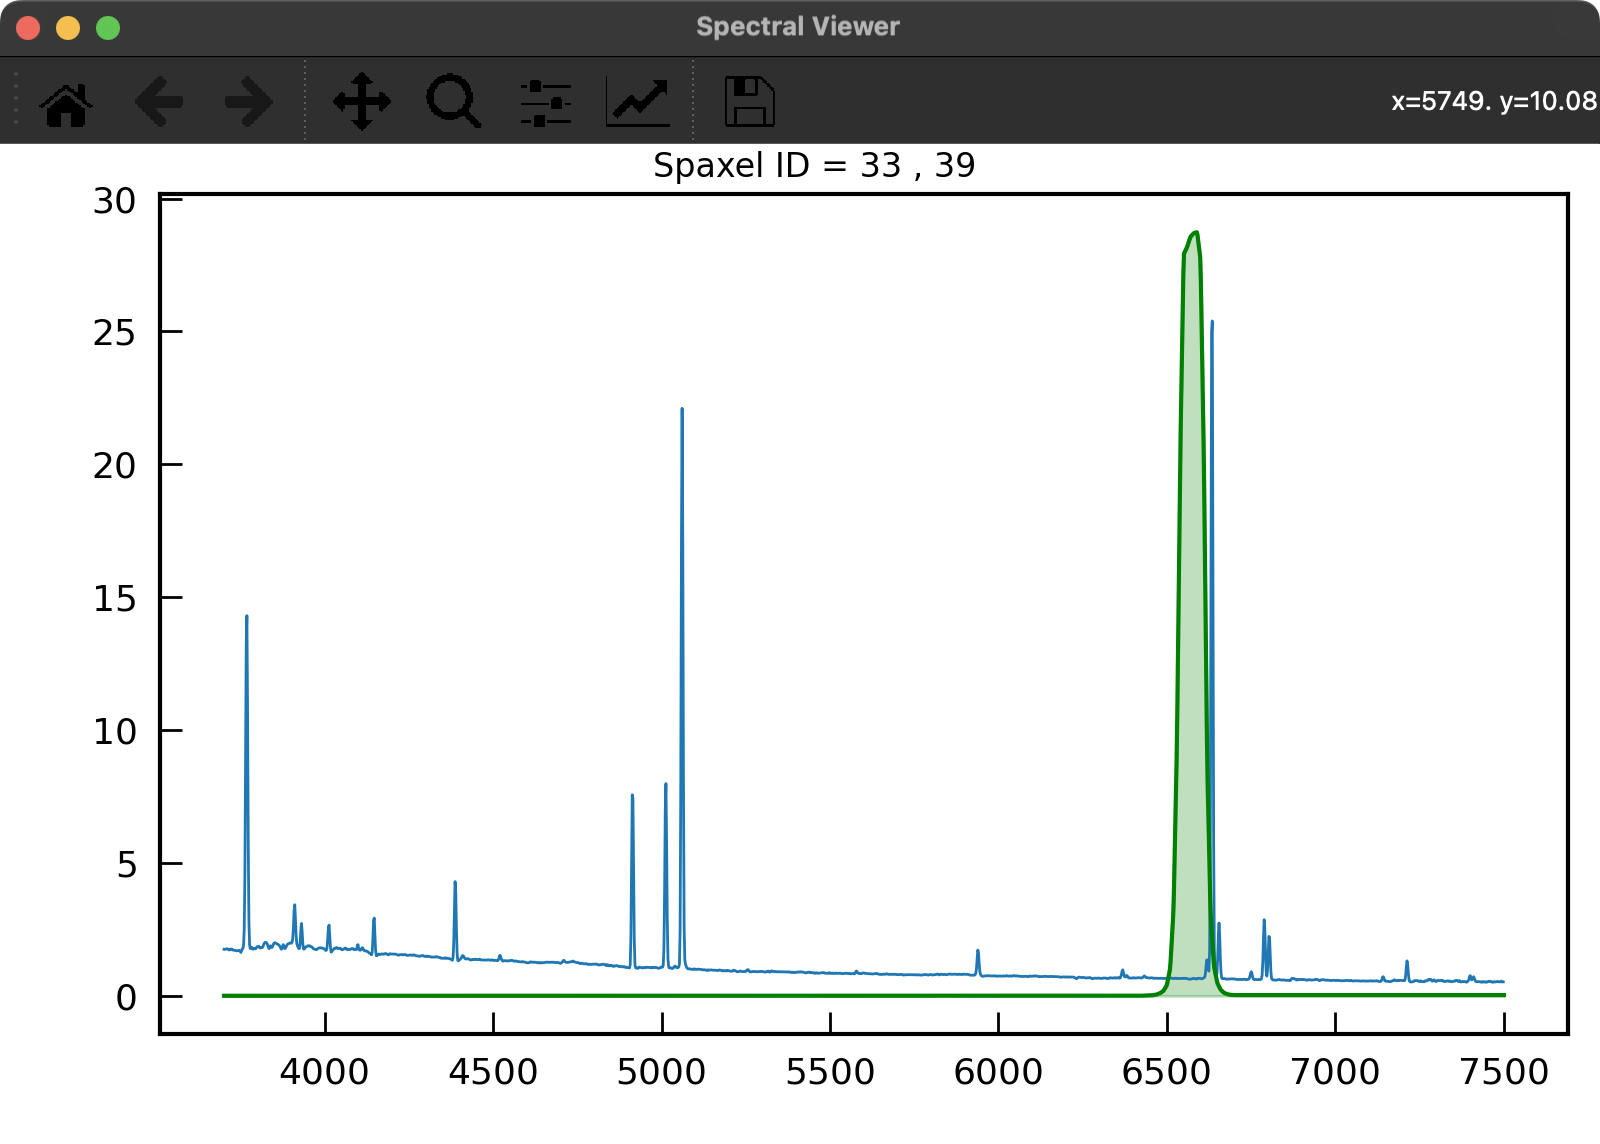Screen dimensions: 1600x1144
Task: Click x-axis label 5500
Action: 830,1072
